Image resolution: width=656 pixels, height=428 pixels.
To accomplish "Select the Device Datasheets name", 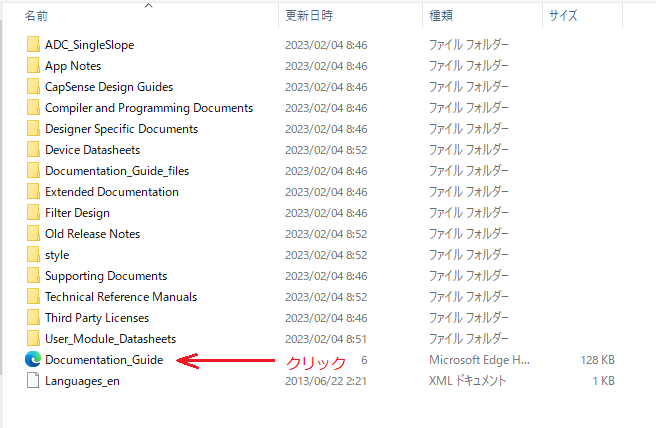I will (x=92, y=150).
